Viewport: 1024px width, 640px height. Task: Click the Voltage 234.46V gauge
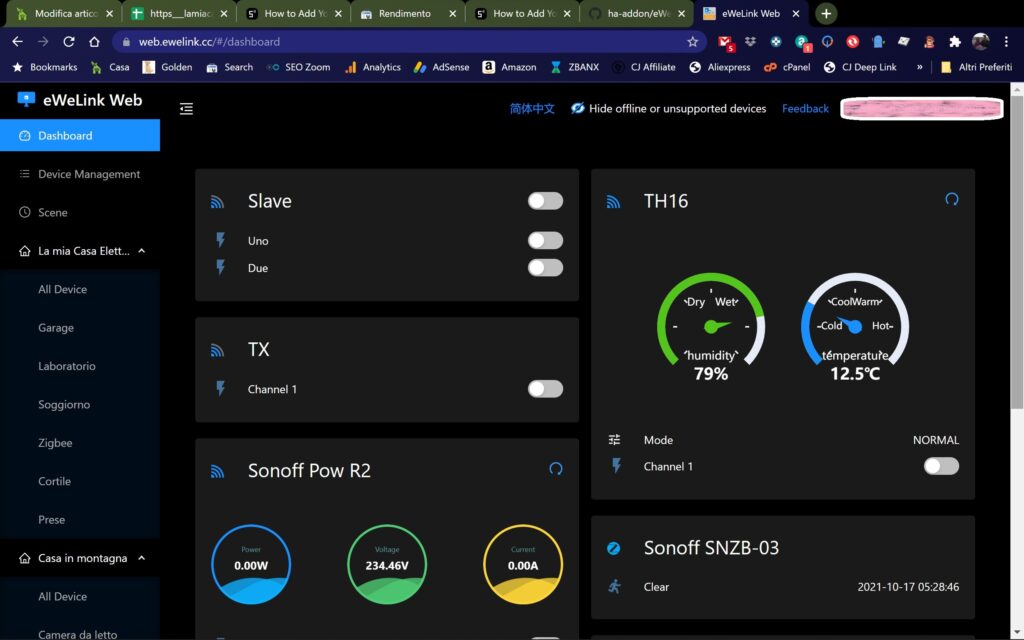387,564
